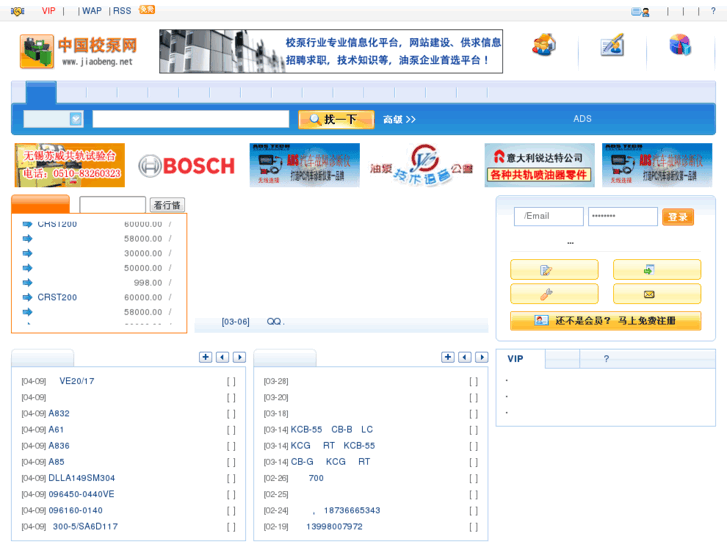Click the price lookup input field
727x545 pixels.
click(x=113, y=205)
